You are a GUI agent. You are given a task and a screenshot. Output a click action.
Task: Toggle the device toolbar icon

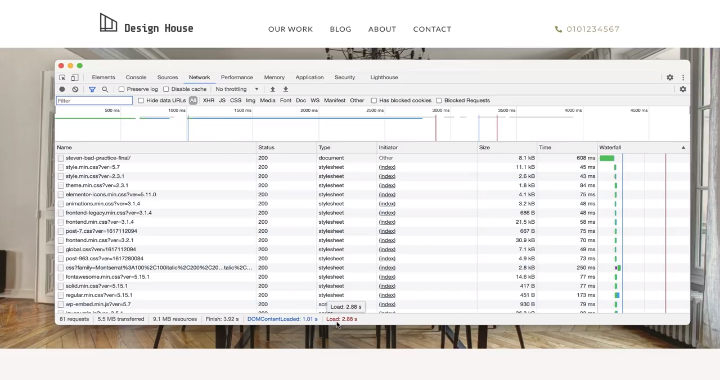pos(74,78)
